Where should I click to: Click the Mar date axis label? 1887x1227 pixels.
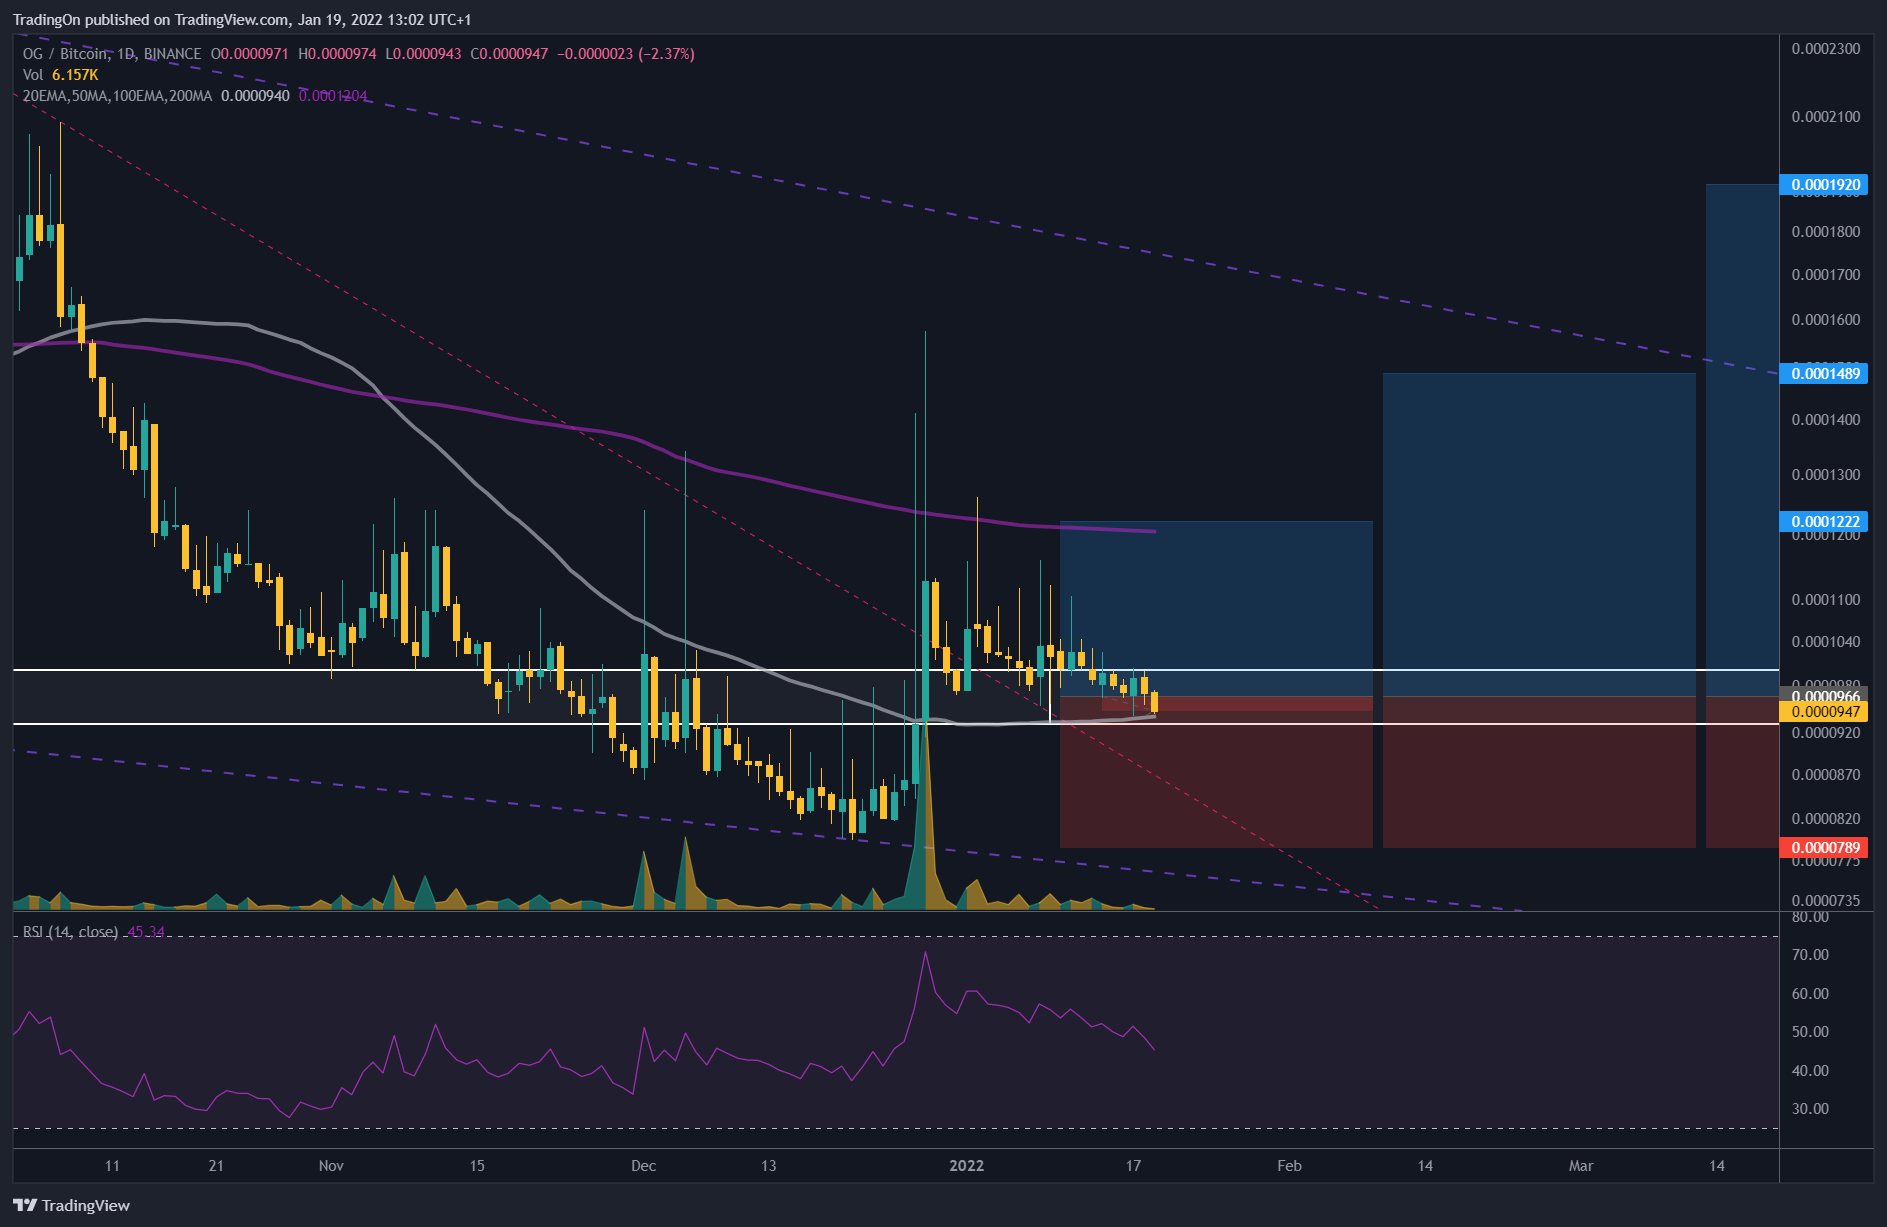tap(1581, 1166)
